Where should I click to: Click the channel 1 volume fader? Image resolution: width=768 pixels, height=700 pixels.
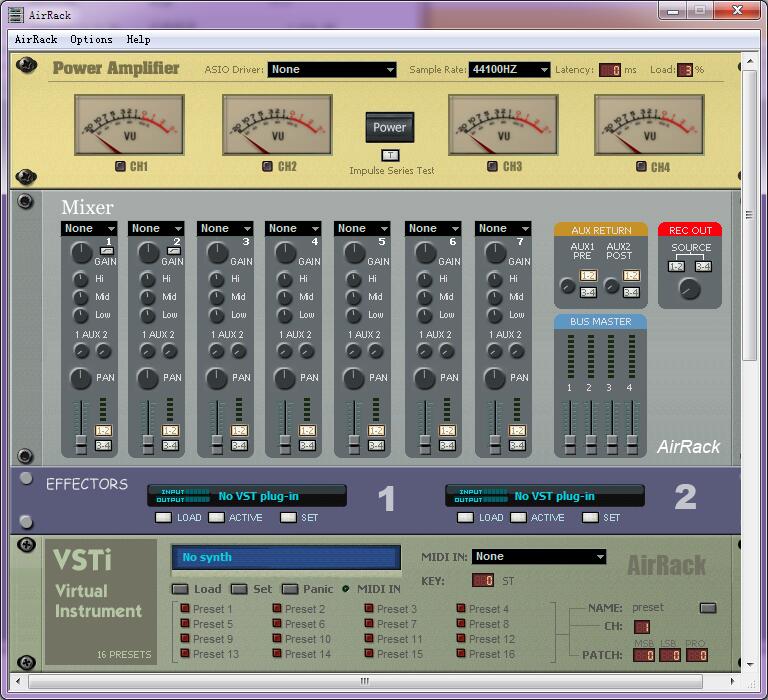tap(81, 441)
